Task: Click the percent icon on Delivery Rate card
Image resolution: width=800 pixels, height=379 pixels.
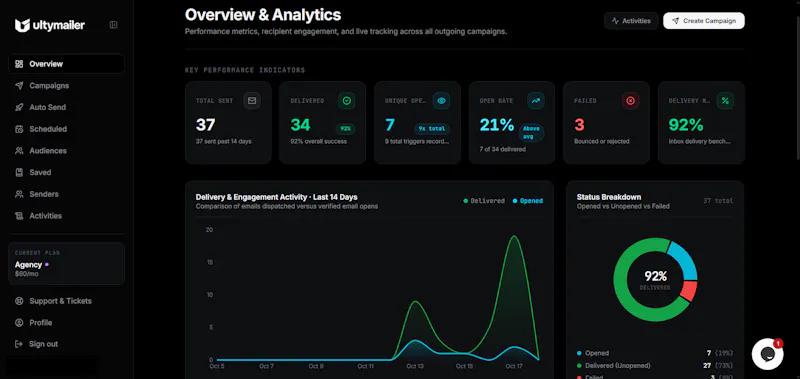Action: coord(725,100)
